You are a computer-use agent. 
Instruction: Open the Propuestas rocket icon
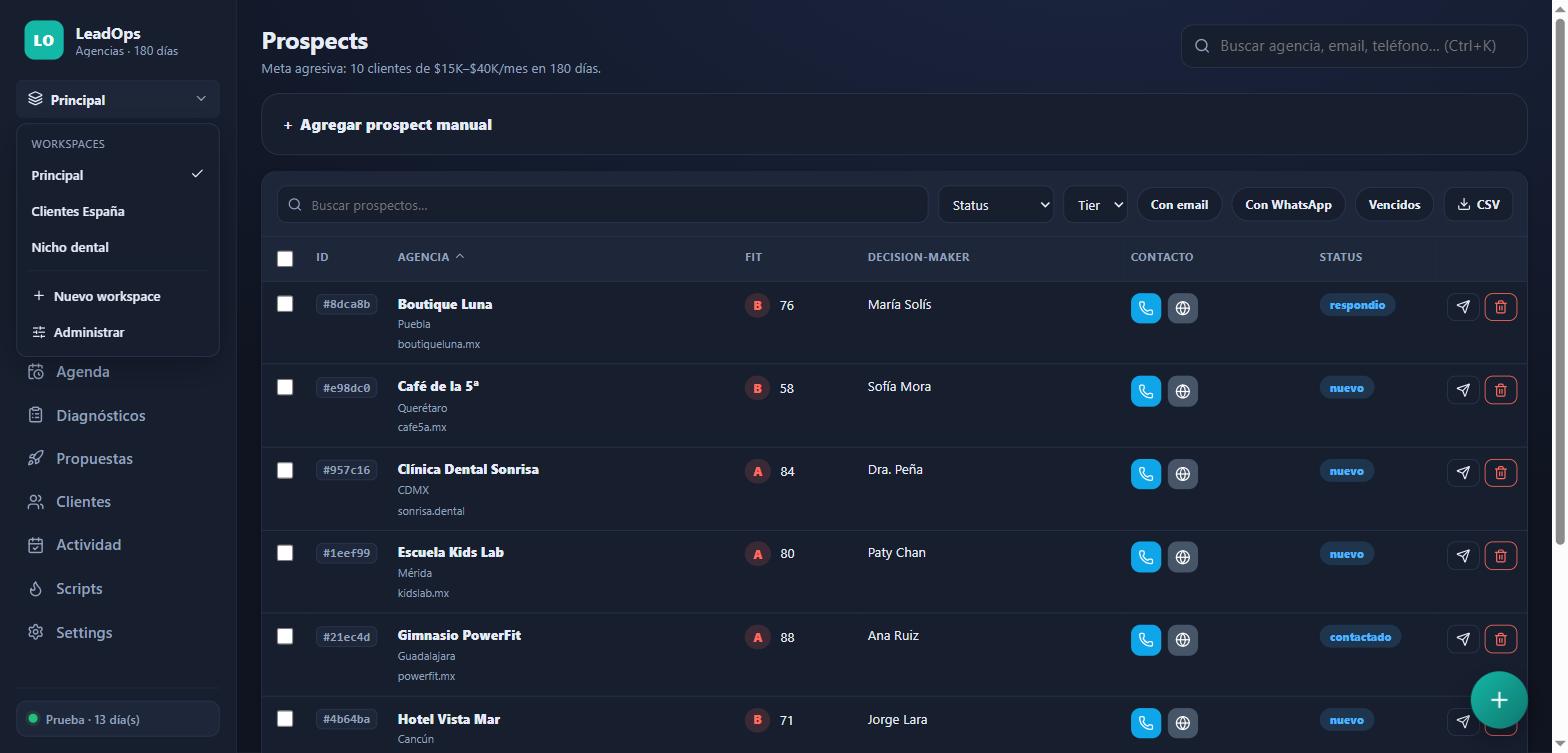[x=36, y=459]
